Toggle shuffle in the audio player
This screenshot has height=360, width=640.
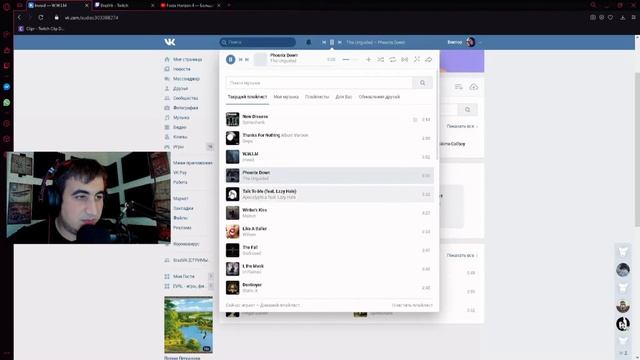(x=380, y=60)
